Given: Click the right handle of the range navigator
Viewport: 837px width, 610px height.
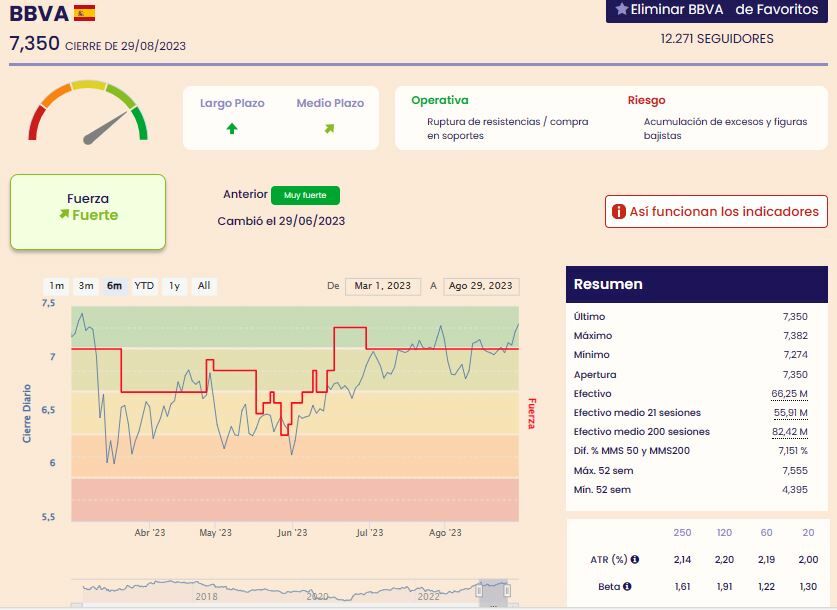Looking at the screenshot, I should (507, 590).
